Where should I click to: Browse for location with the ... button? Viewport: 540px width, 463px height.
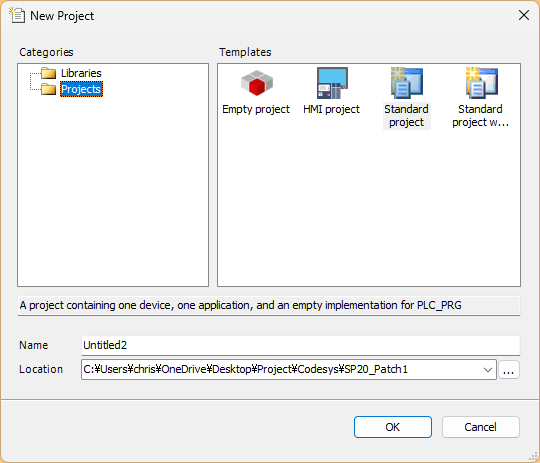(x=509, y=370)
